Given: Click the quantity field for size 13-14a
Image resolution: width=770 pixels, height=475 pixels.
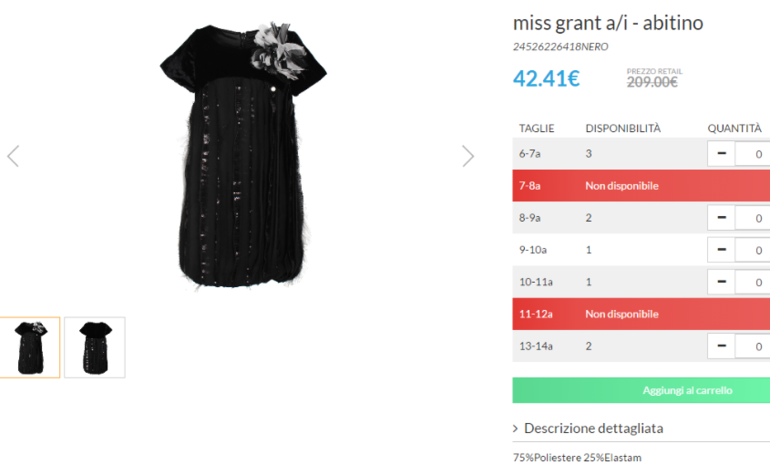Looking at the screenshot, I should [x=752, y=346].
